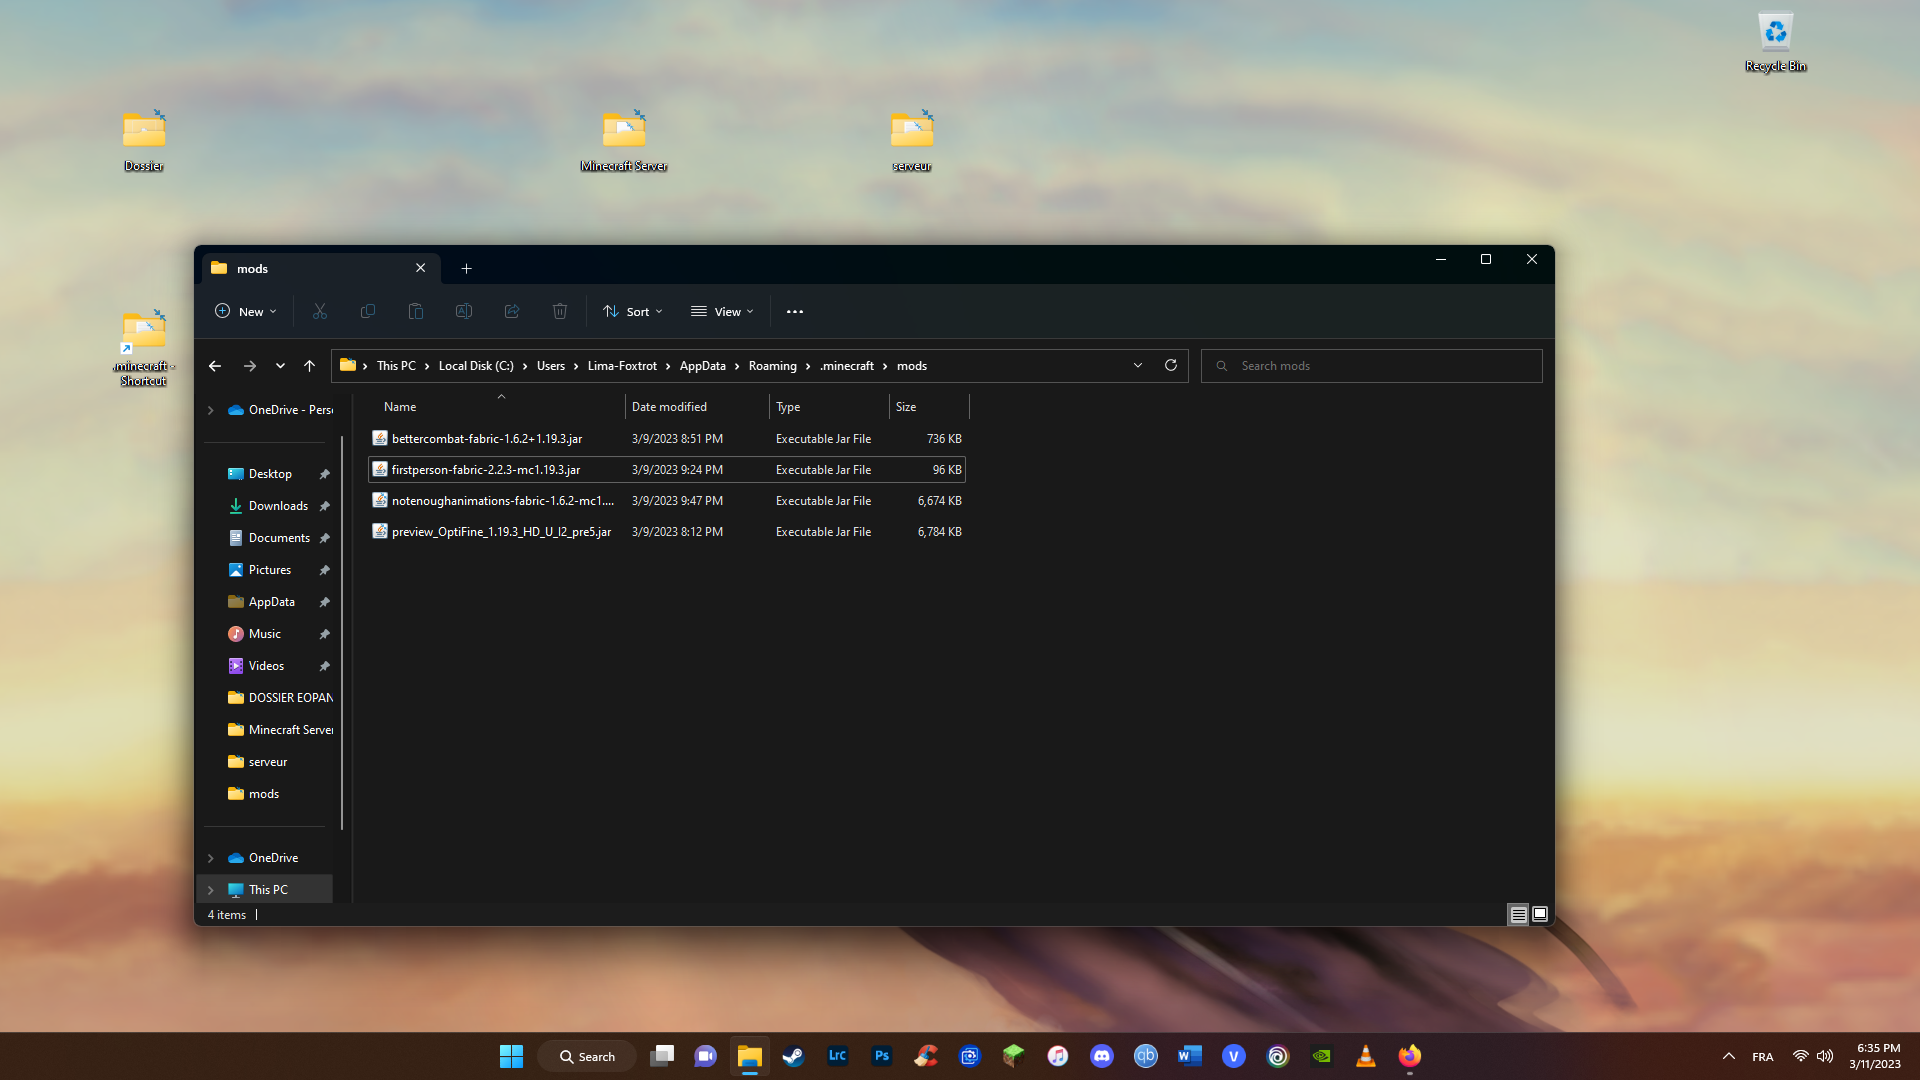This screenshot has width=1920, height=1080.
Task: Open the View dropdown menu
Action: tap(722, 311)
